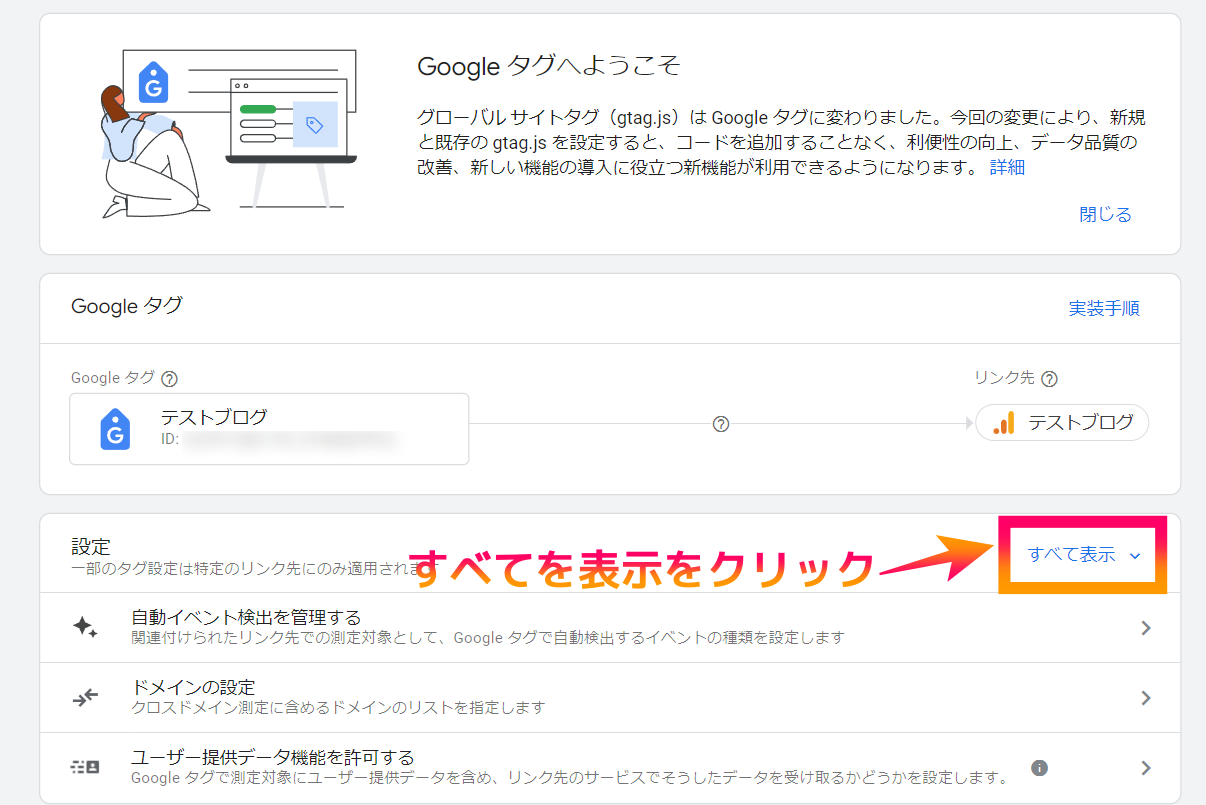This screenshot has height=805, width=1206.
Task: Click the help icon on the connector line
Action: (721, 424)
